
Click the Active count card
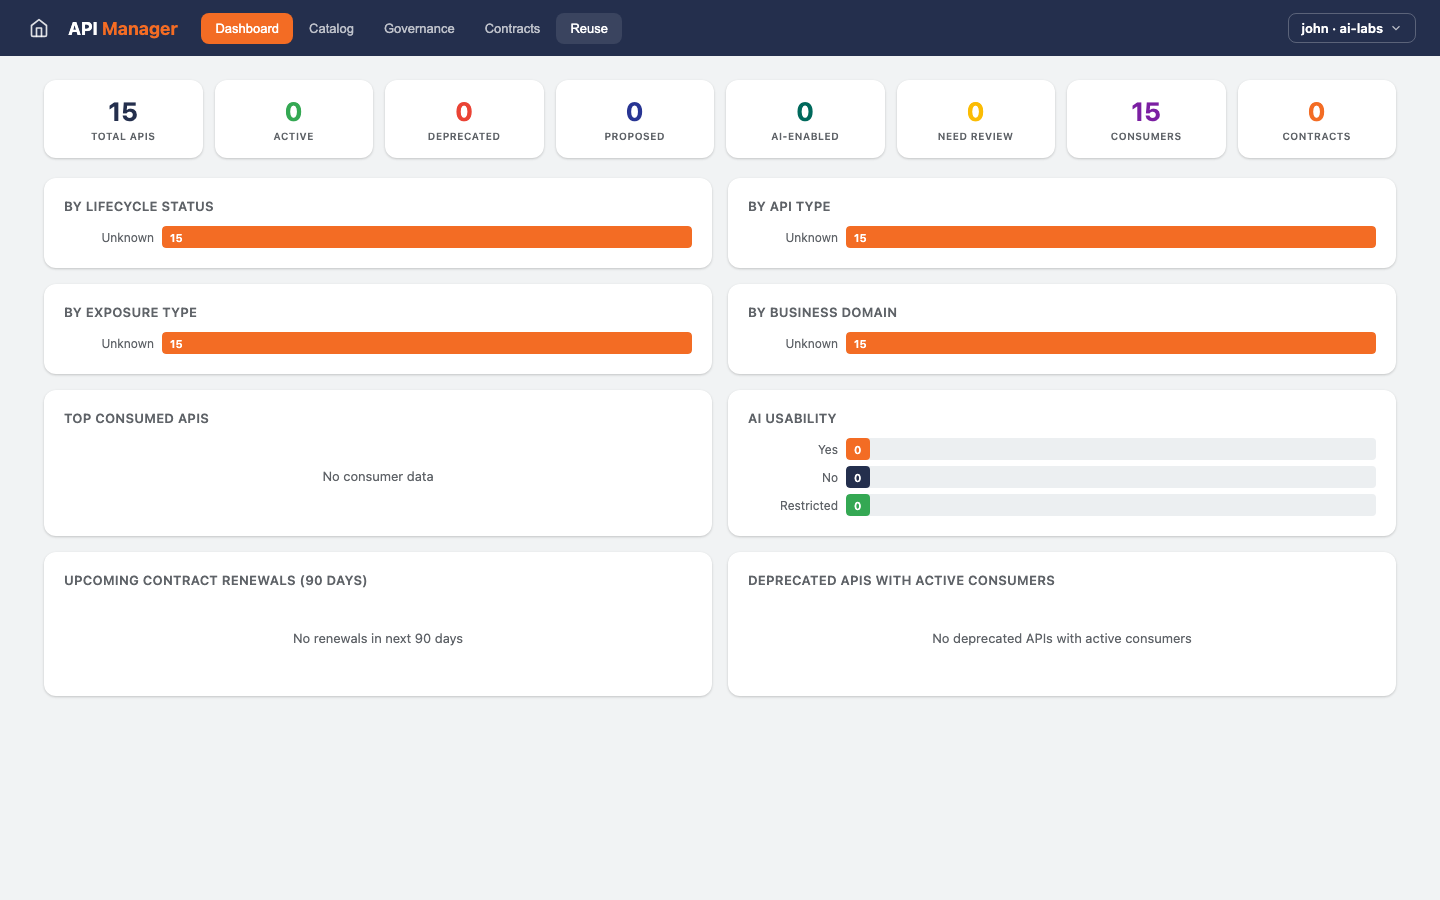[293, 118]
